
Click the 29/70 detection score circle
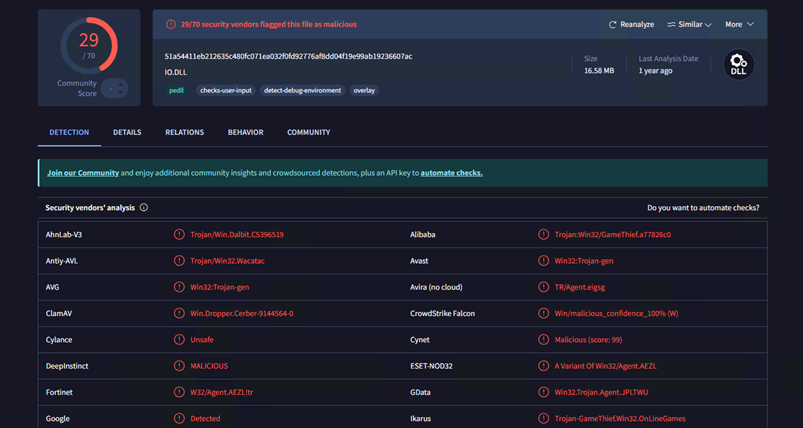[89, 46]
